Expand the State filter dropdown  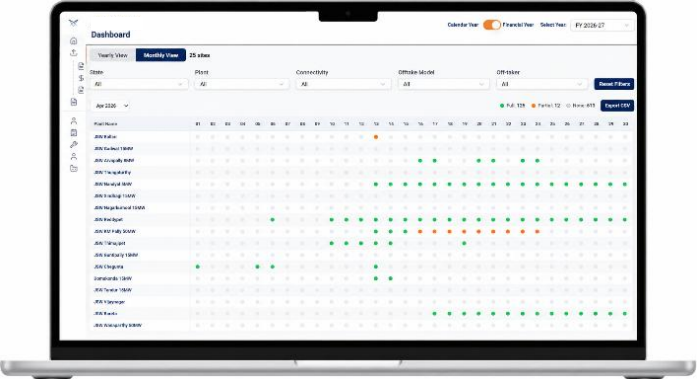pyautogui.click(x=139, y=84)
